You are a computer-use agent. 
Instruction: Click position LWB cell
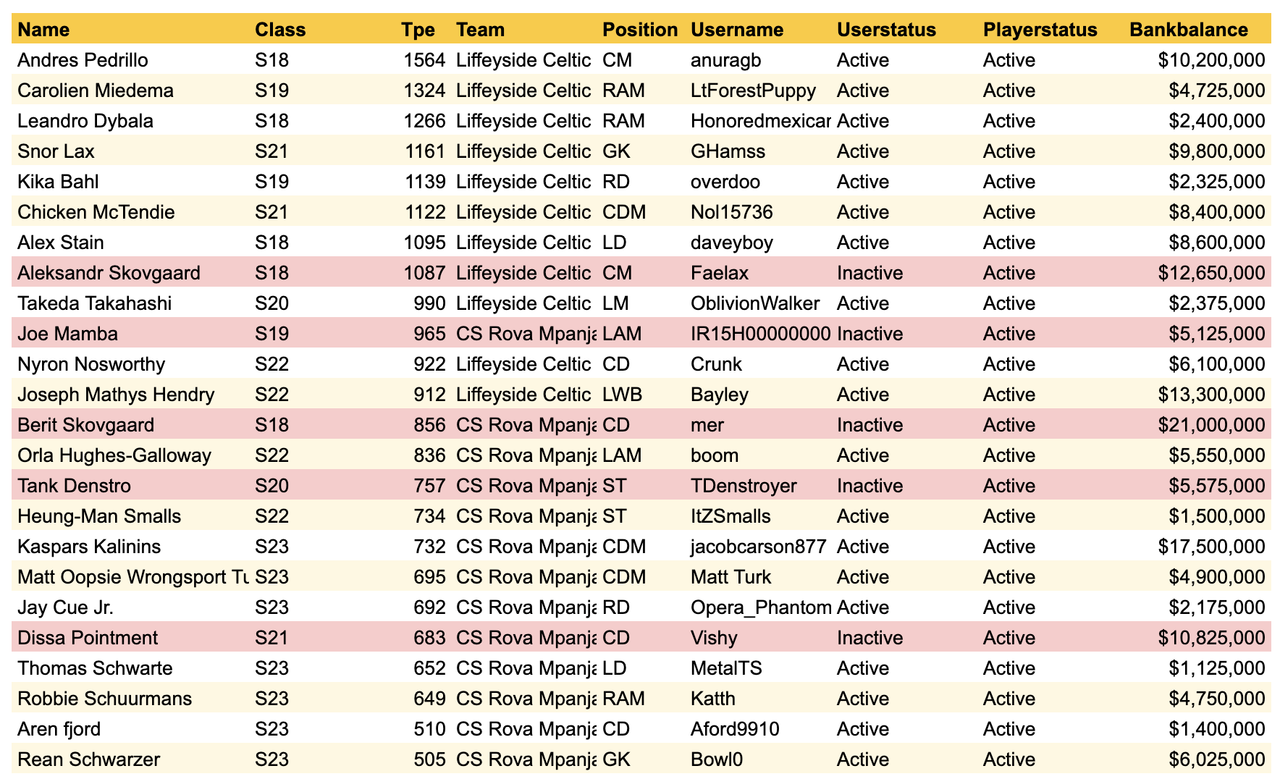(x=622, y=394)
